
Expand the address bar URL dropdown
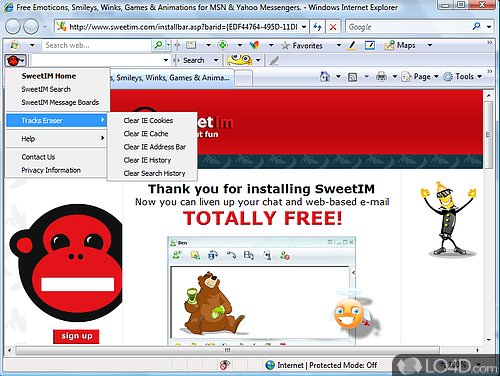click(x=304, y=27)
